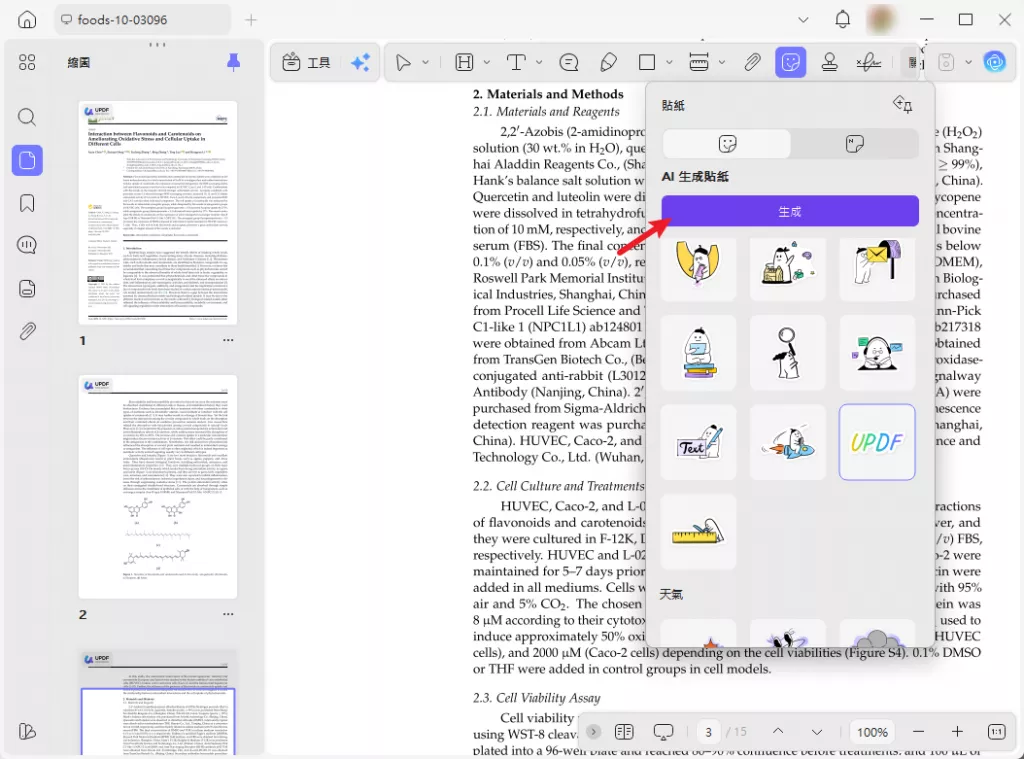
Task: Select the stamp tool
Action: coord(829,62)
